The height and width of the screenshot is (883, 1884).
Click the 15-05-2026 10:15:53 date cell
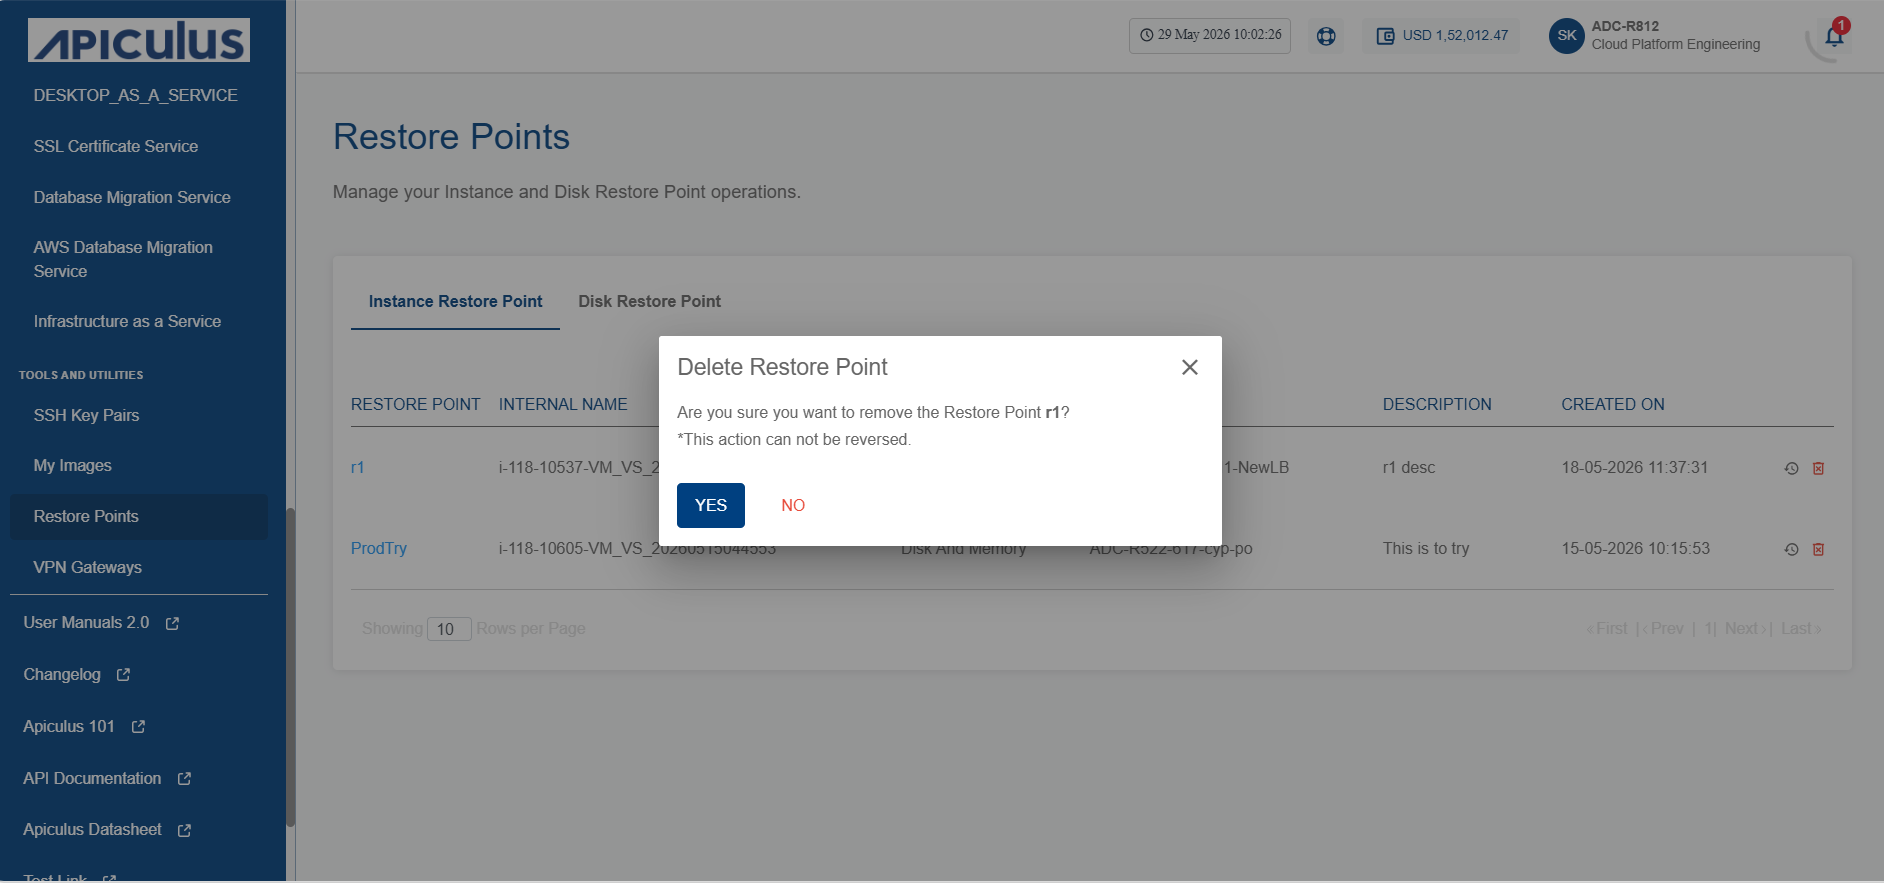pyautogui.click(x=1635, y=548)
